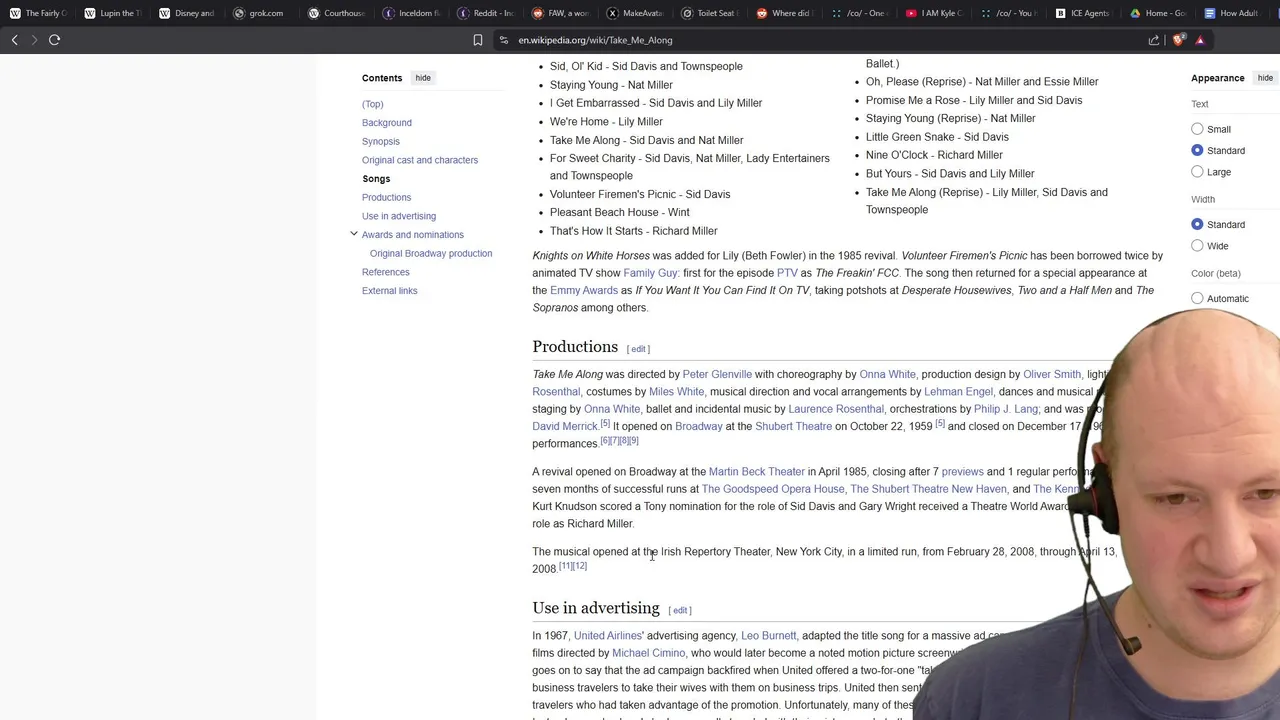The height and width of the screenshot is (720, 1280).
Task: Open the MakeAvatar tab
Action: click(x=635, y=13)
